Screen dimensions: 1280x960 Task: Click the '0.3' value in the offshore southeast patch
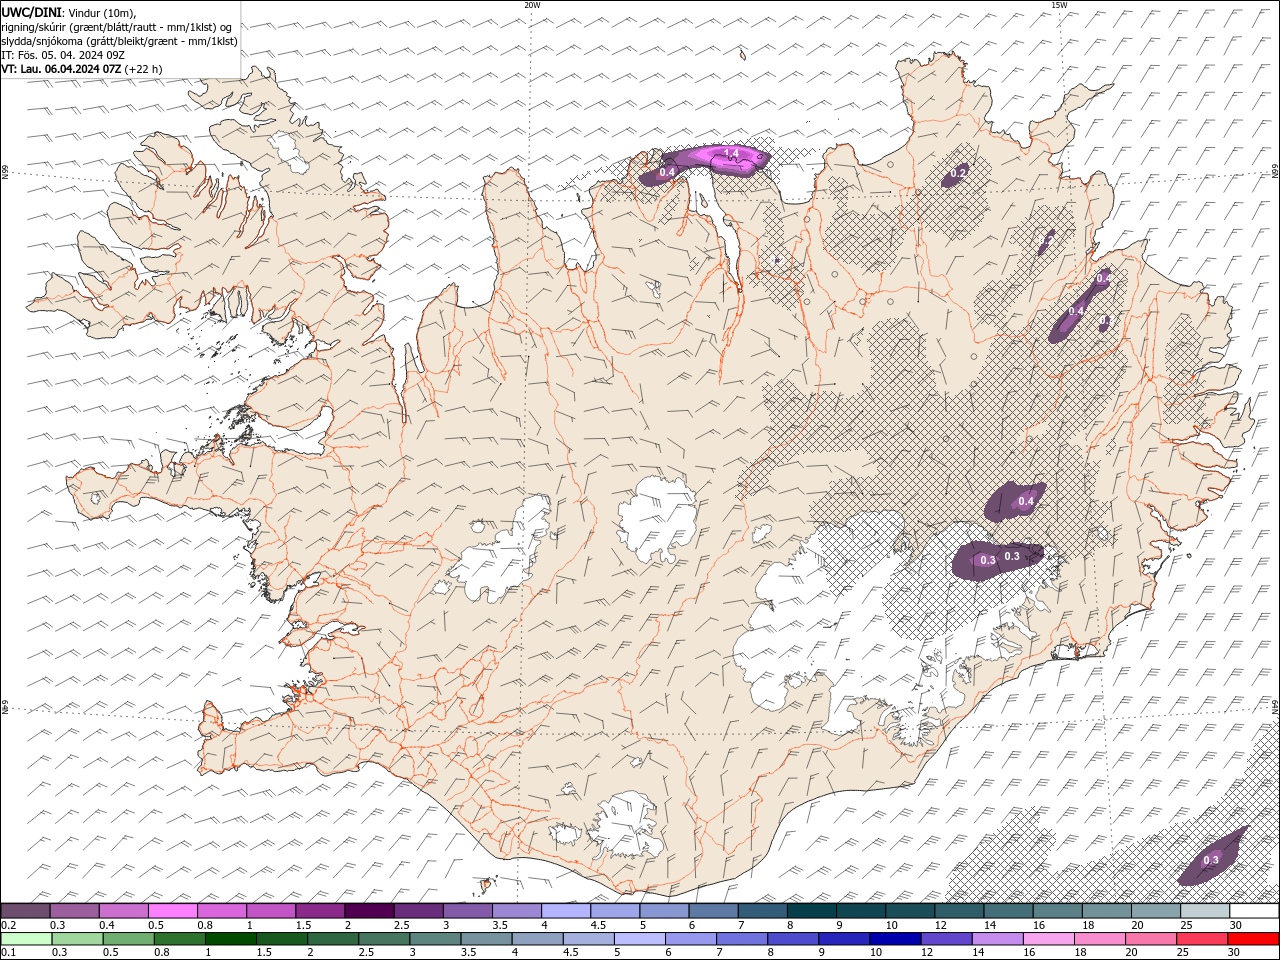[x=1211, y=860]
